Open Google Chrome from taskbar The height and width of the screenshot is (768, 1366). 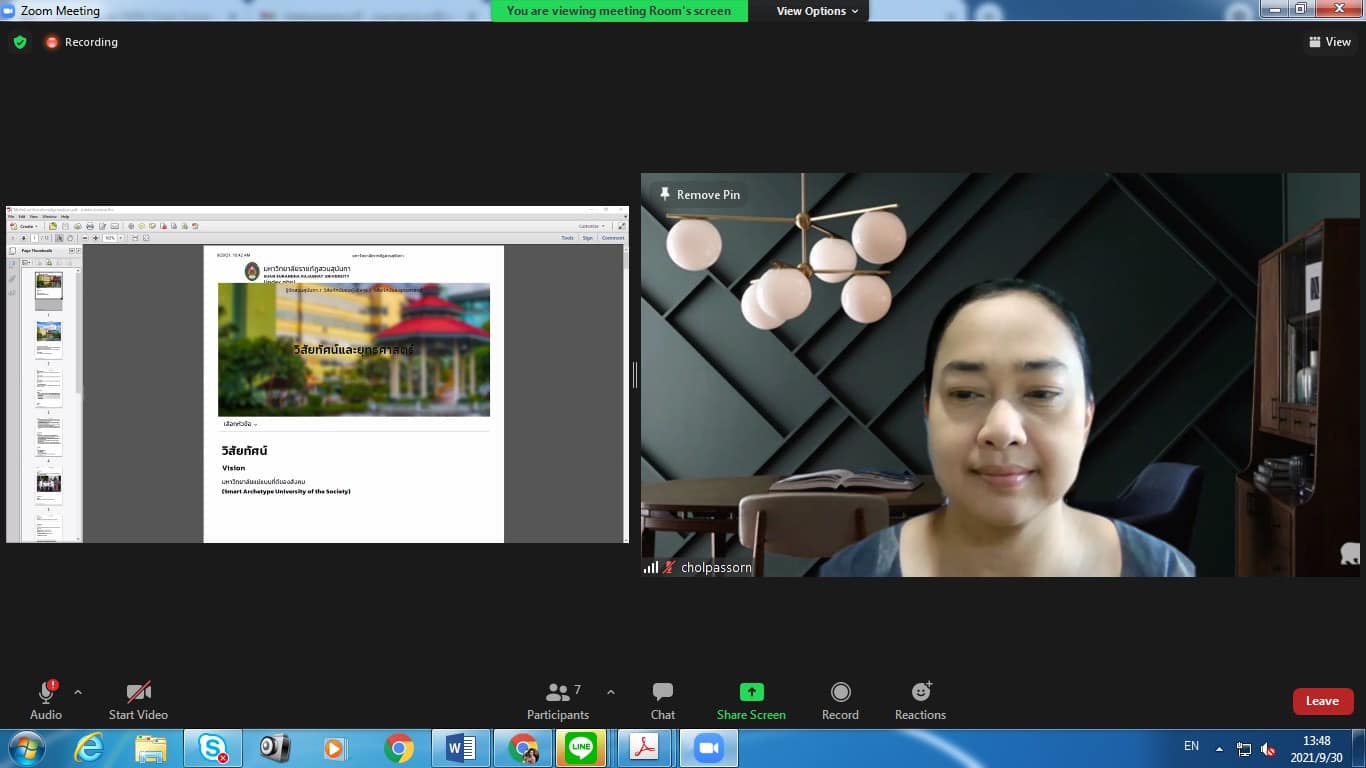click(399, 748)
